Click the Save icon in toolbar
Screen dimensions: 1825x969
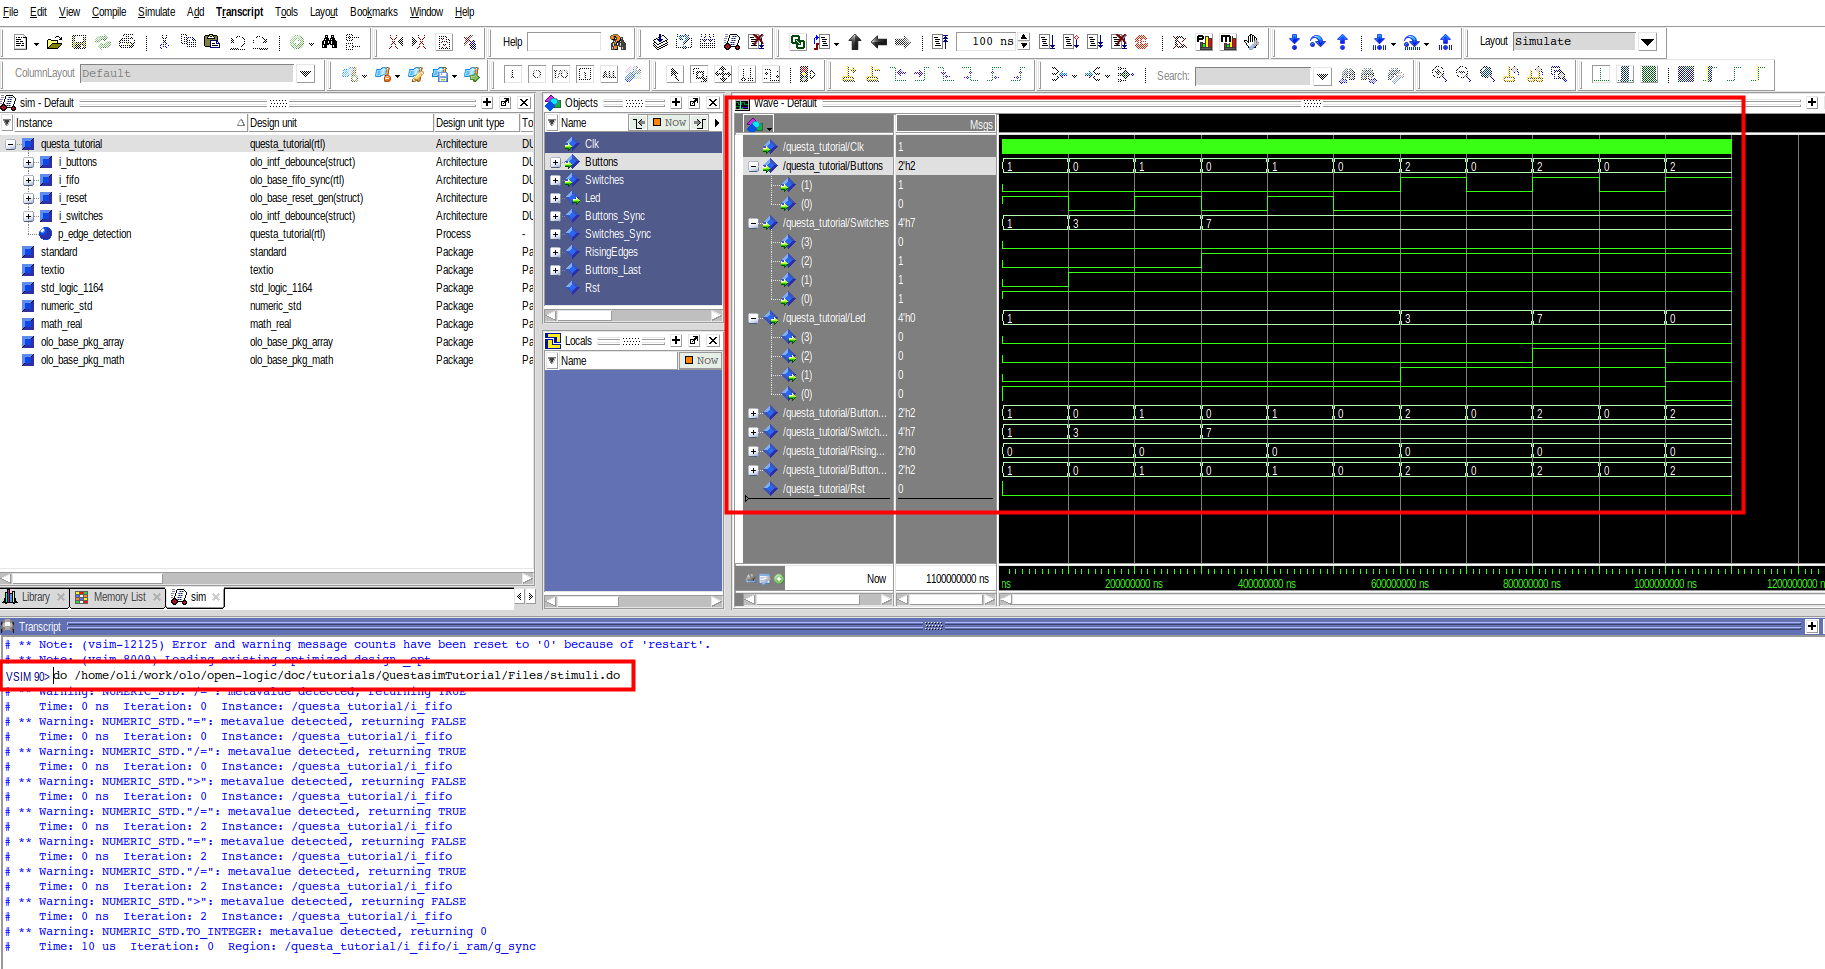[x=78, y=42]
